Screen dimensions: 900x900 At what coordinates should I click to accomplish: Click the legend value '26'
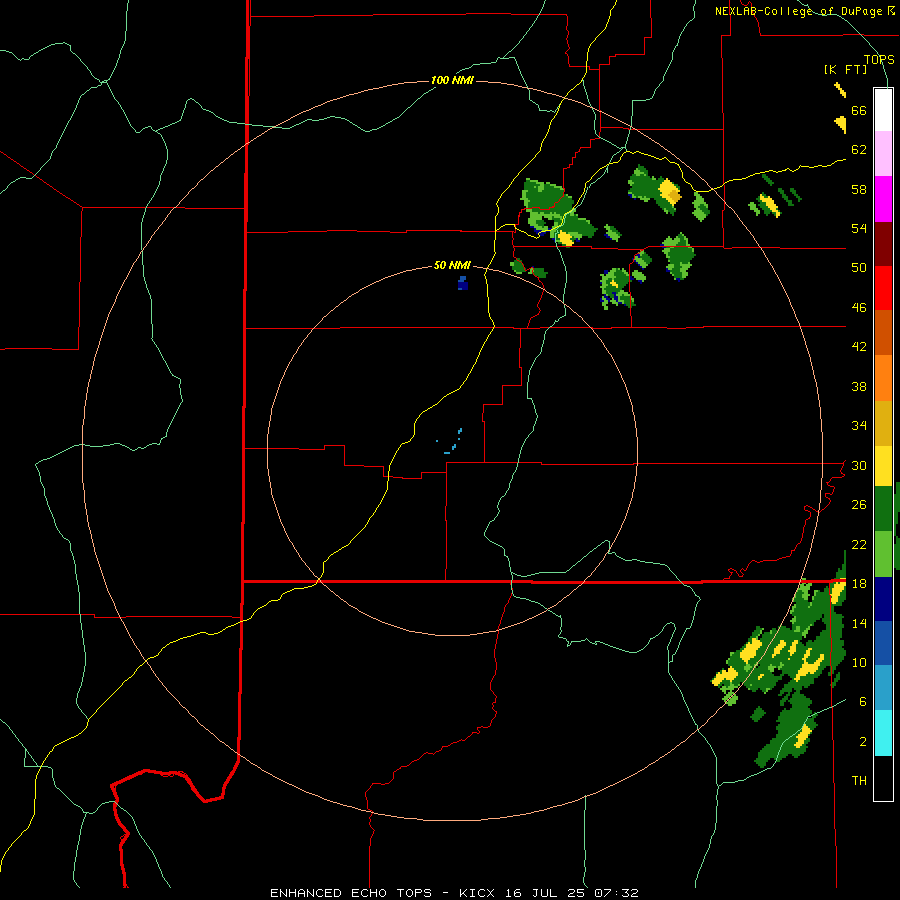tap(859, 505)
